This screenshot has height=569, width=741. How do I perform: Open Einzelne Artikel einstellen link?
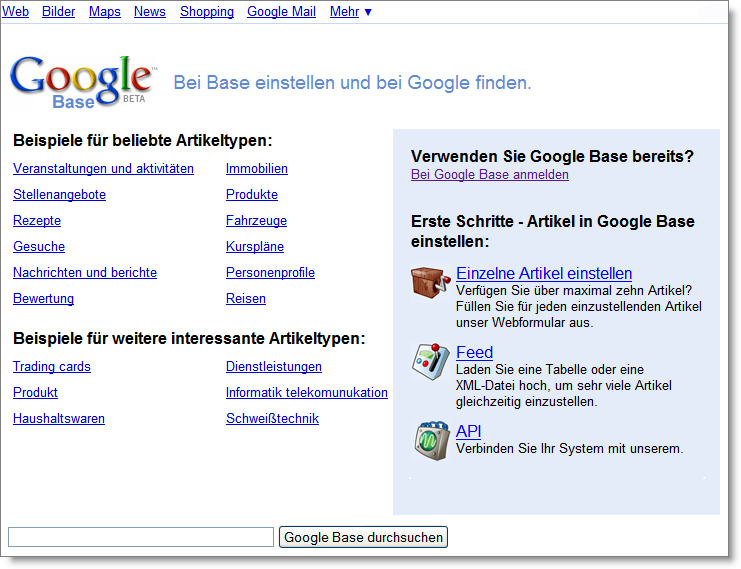point(544,274)
